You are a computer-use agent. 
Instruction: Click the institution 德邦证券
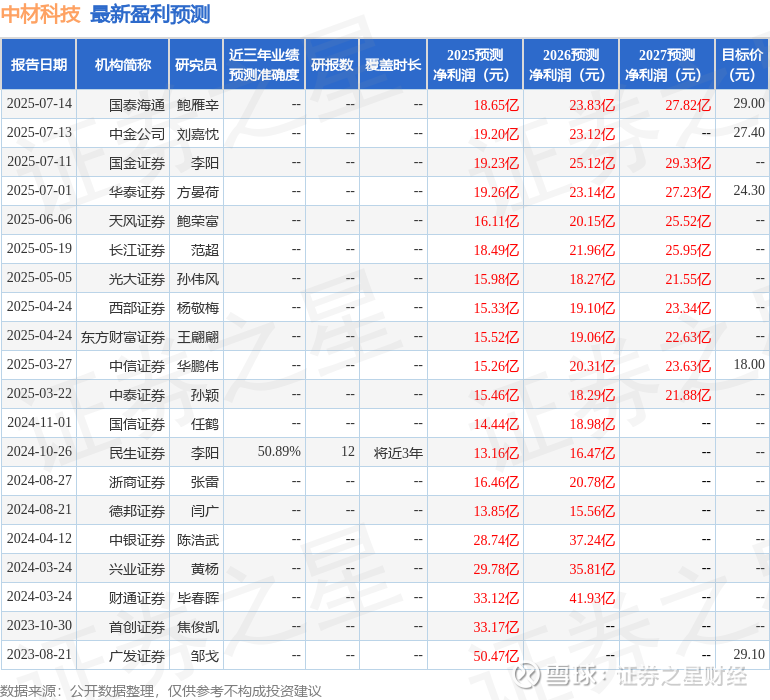137,510
